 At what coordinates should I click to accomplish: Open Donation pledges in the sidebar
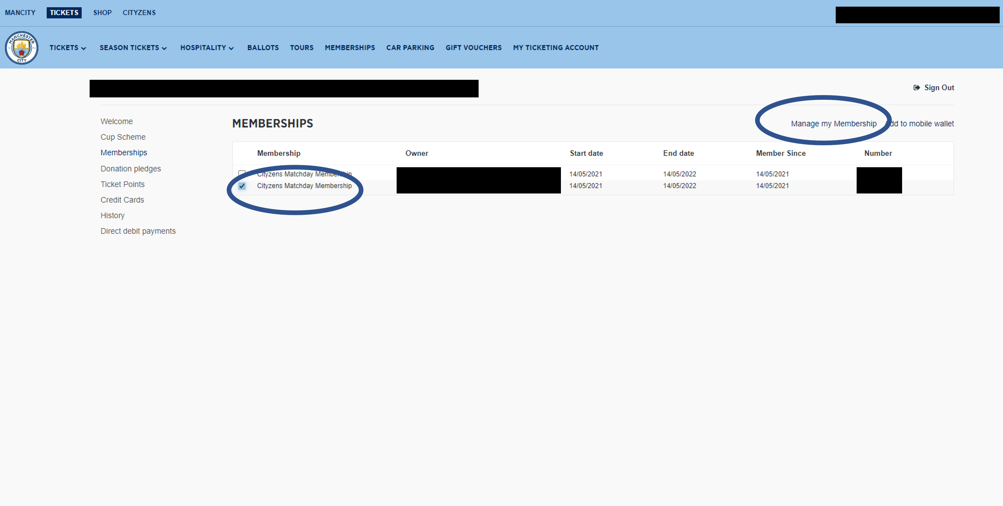[130, 169]
